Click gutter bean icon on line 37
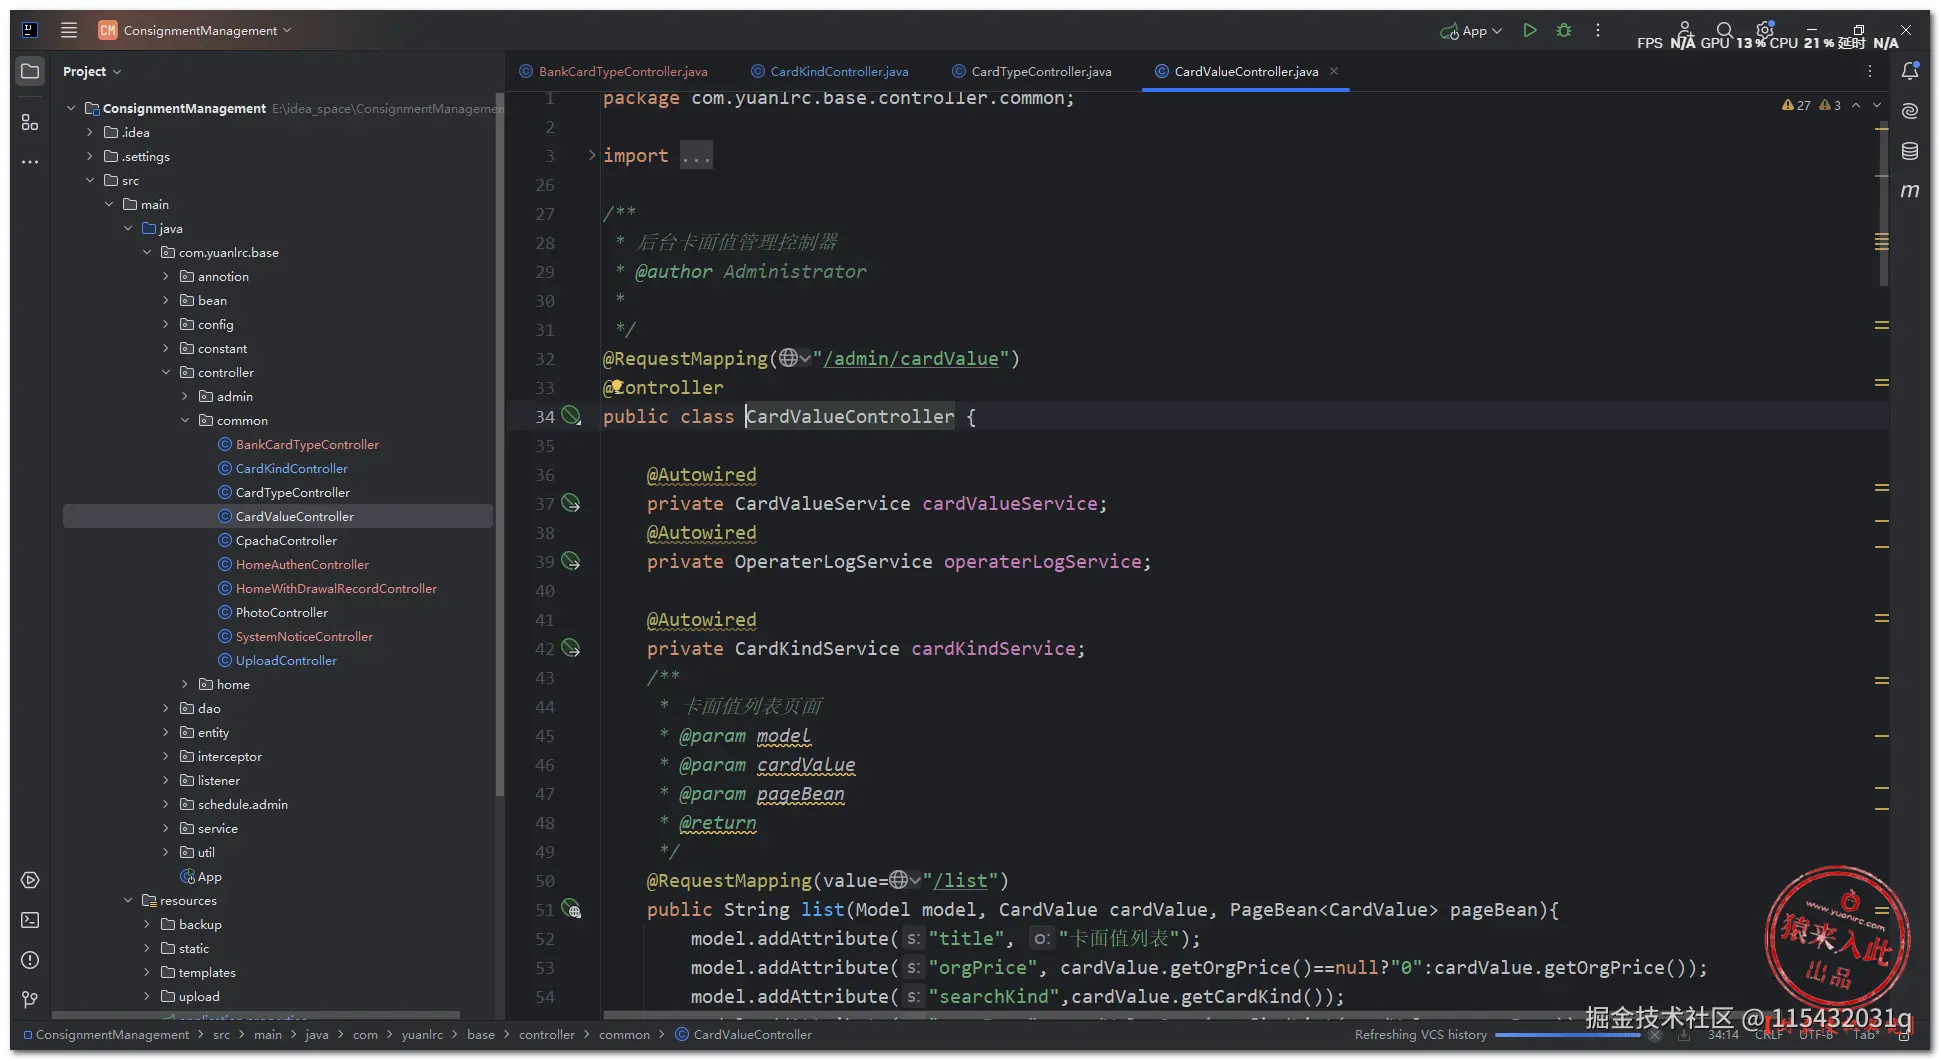 [x=571, y=503]
